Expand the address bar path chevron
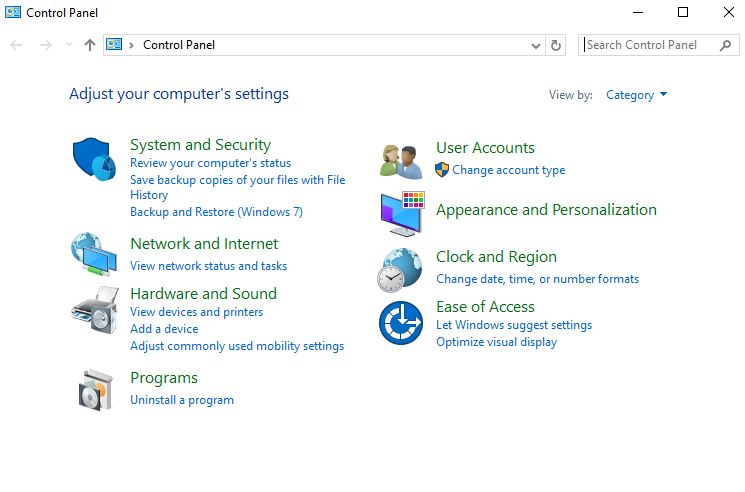This screenshot has height=492, width=745. 132,45
